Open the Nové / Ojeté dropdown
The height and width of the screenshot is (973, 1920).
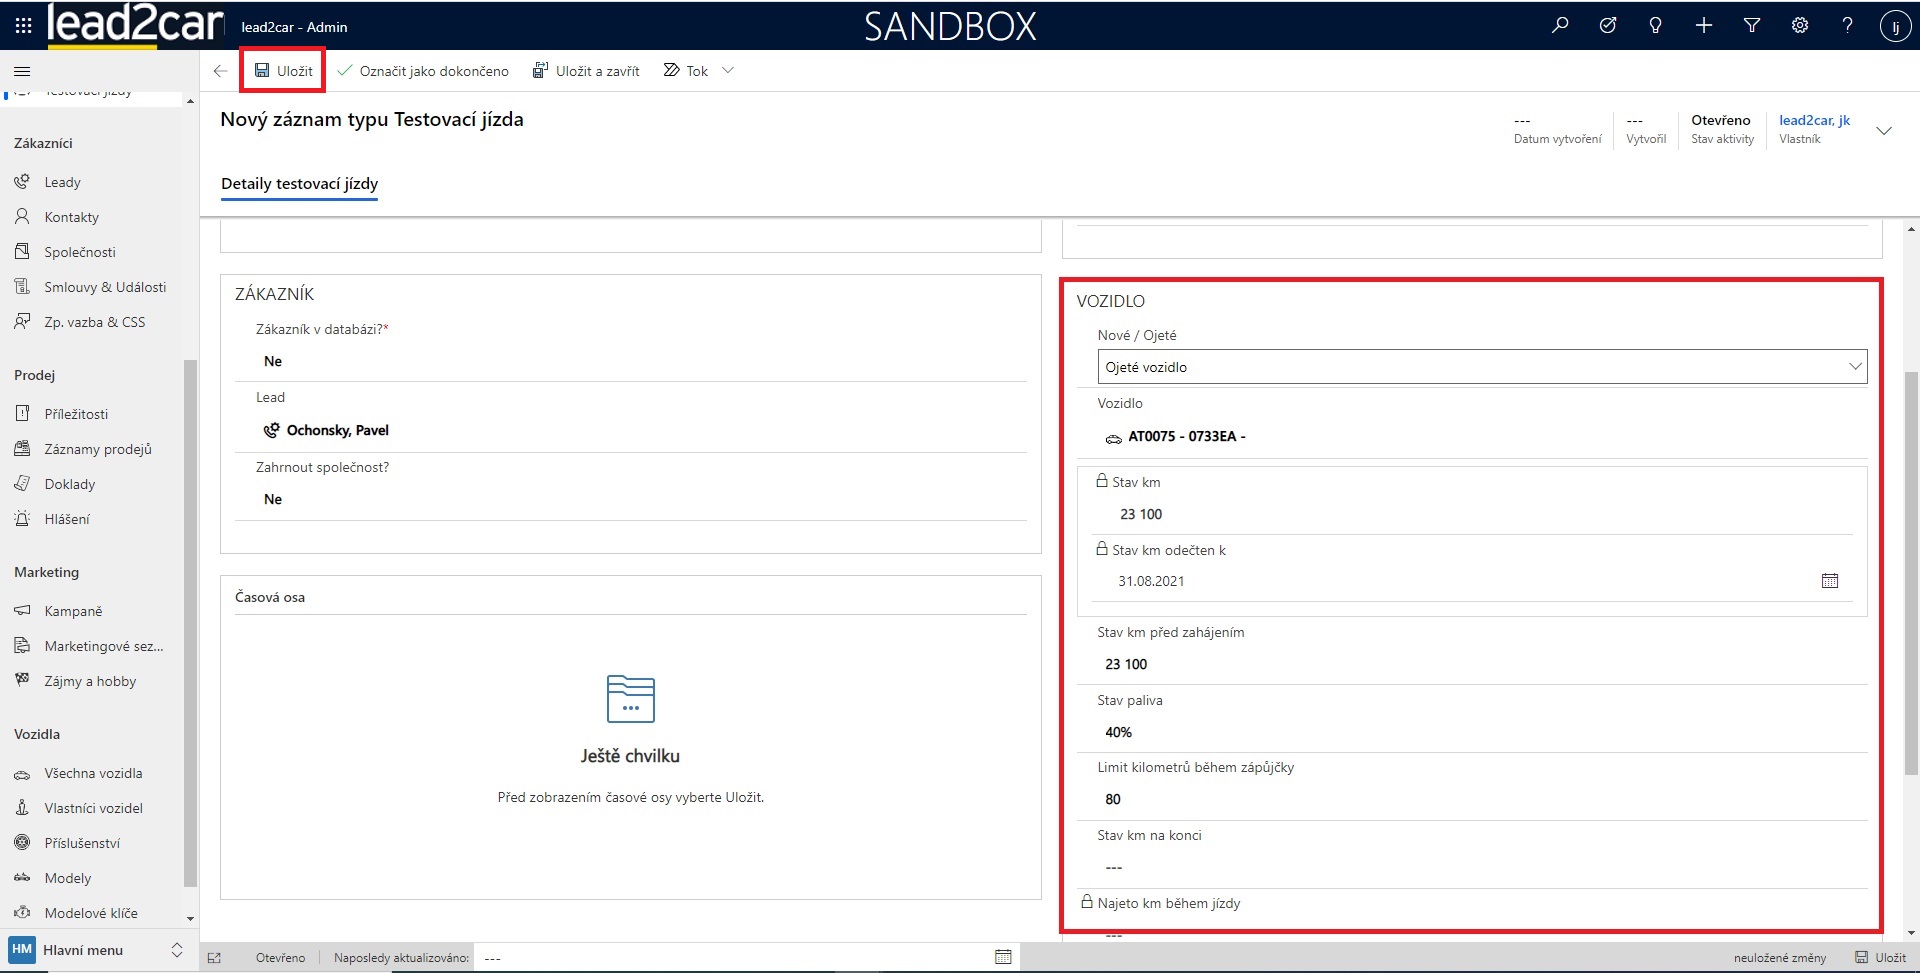pos(1481,367)
